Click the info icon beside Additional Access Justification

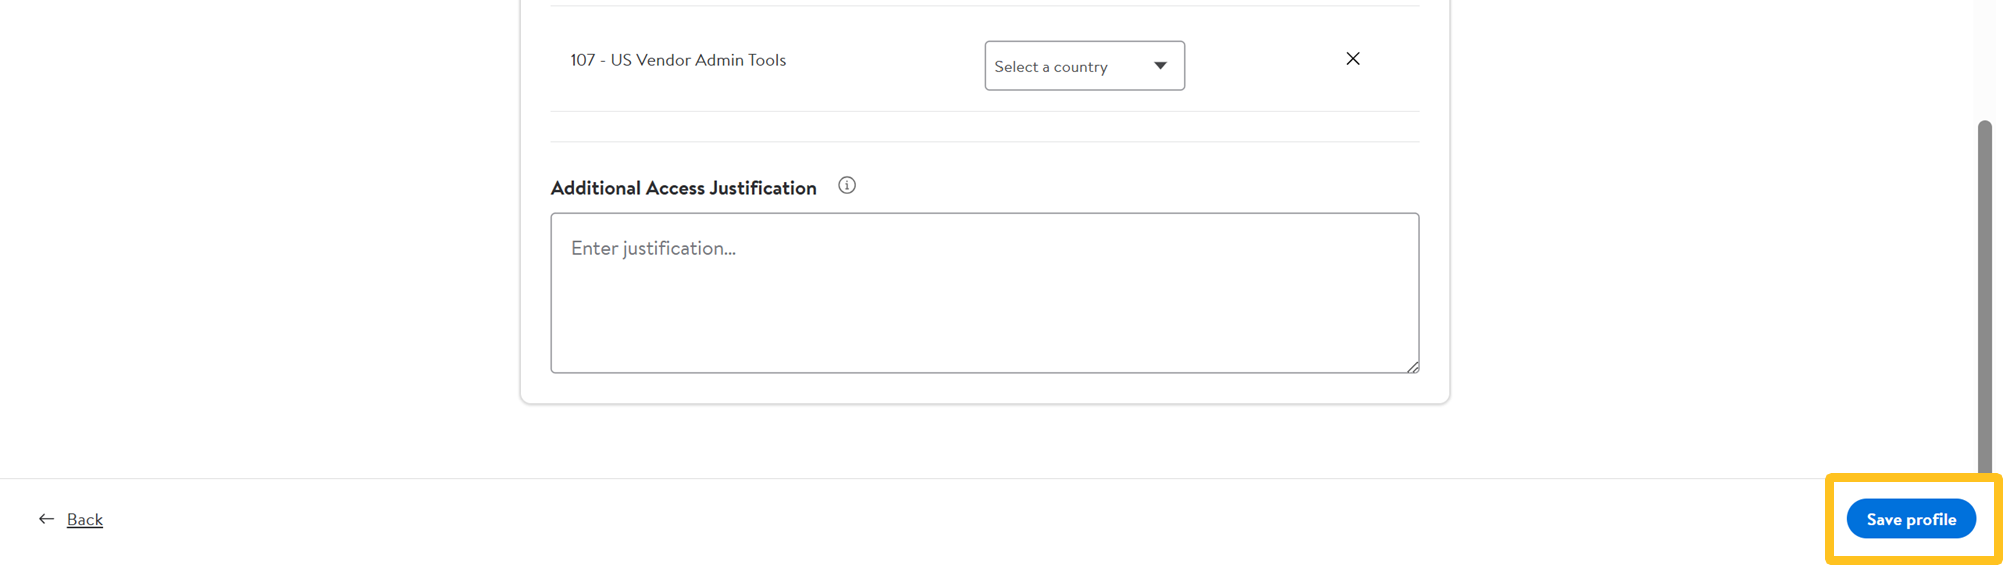(x=847, y=185)
